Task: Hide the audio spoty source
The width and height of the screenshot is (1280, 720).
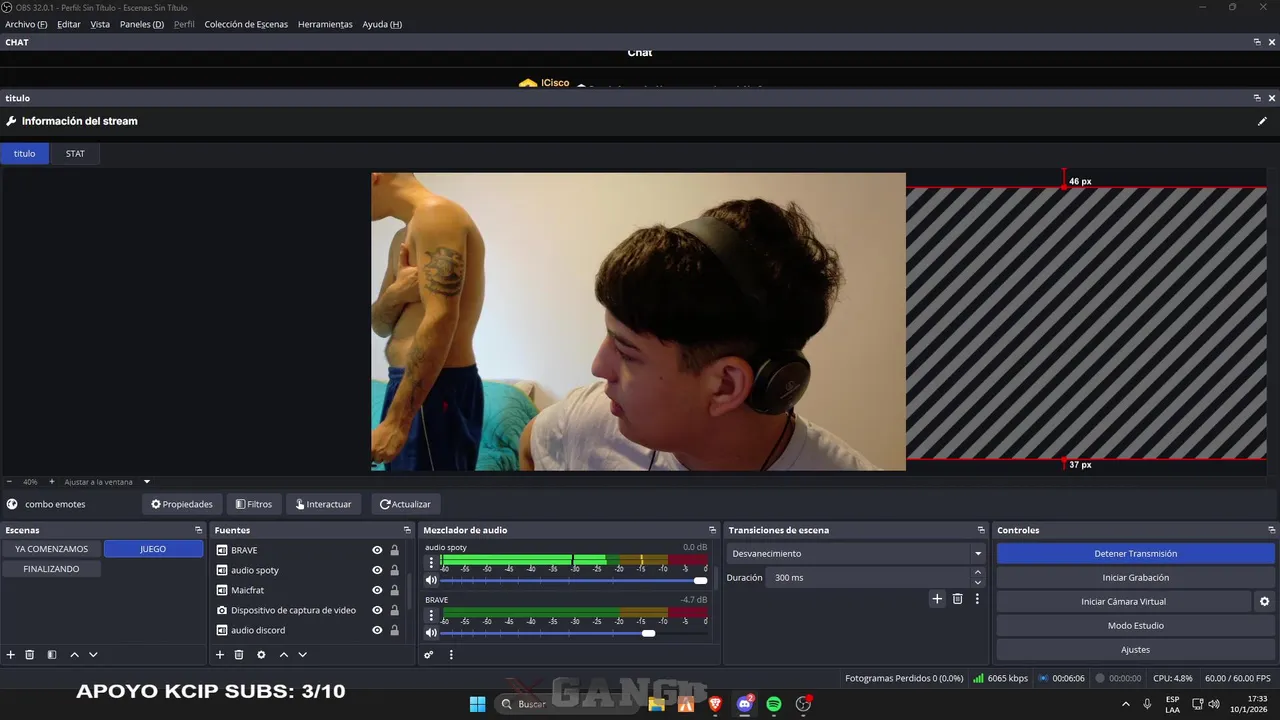Action: 377,570
